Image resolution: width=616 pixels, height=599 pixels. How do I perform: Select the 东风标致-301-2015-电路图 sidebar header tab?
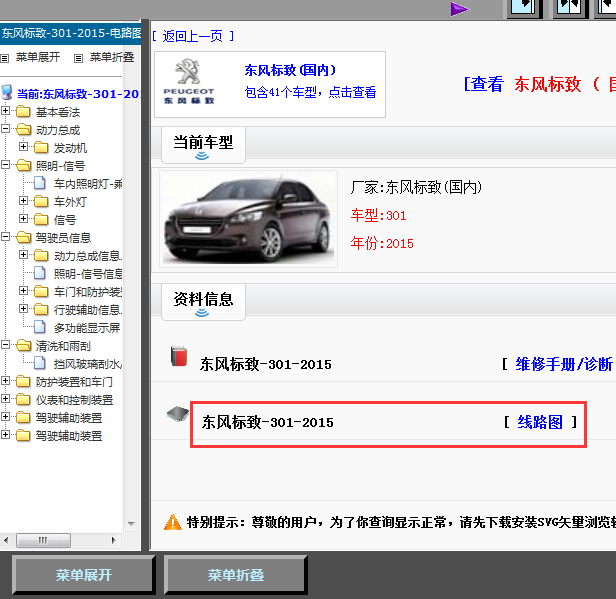coord(71,33)
